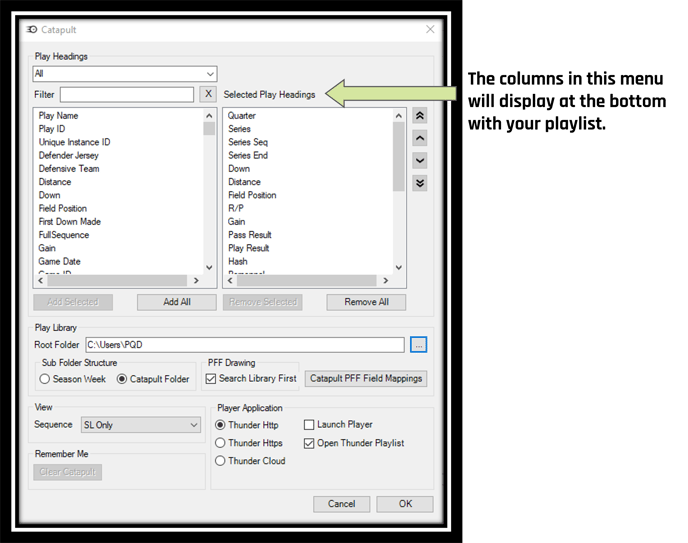Image resolution: width=688 pixels, height=543 pixels.
Task: Move selected heading up one position
Action: click(419, 138)
